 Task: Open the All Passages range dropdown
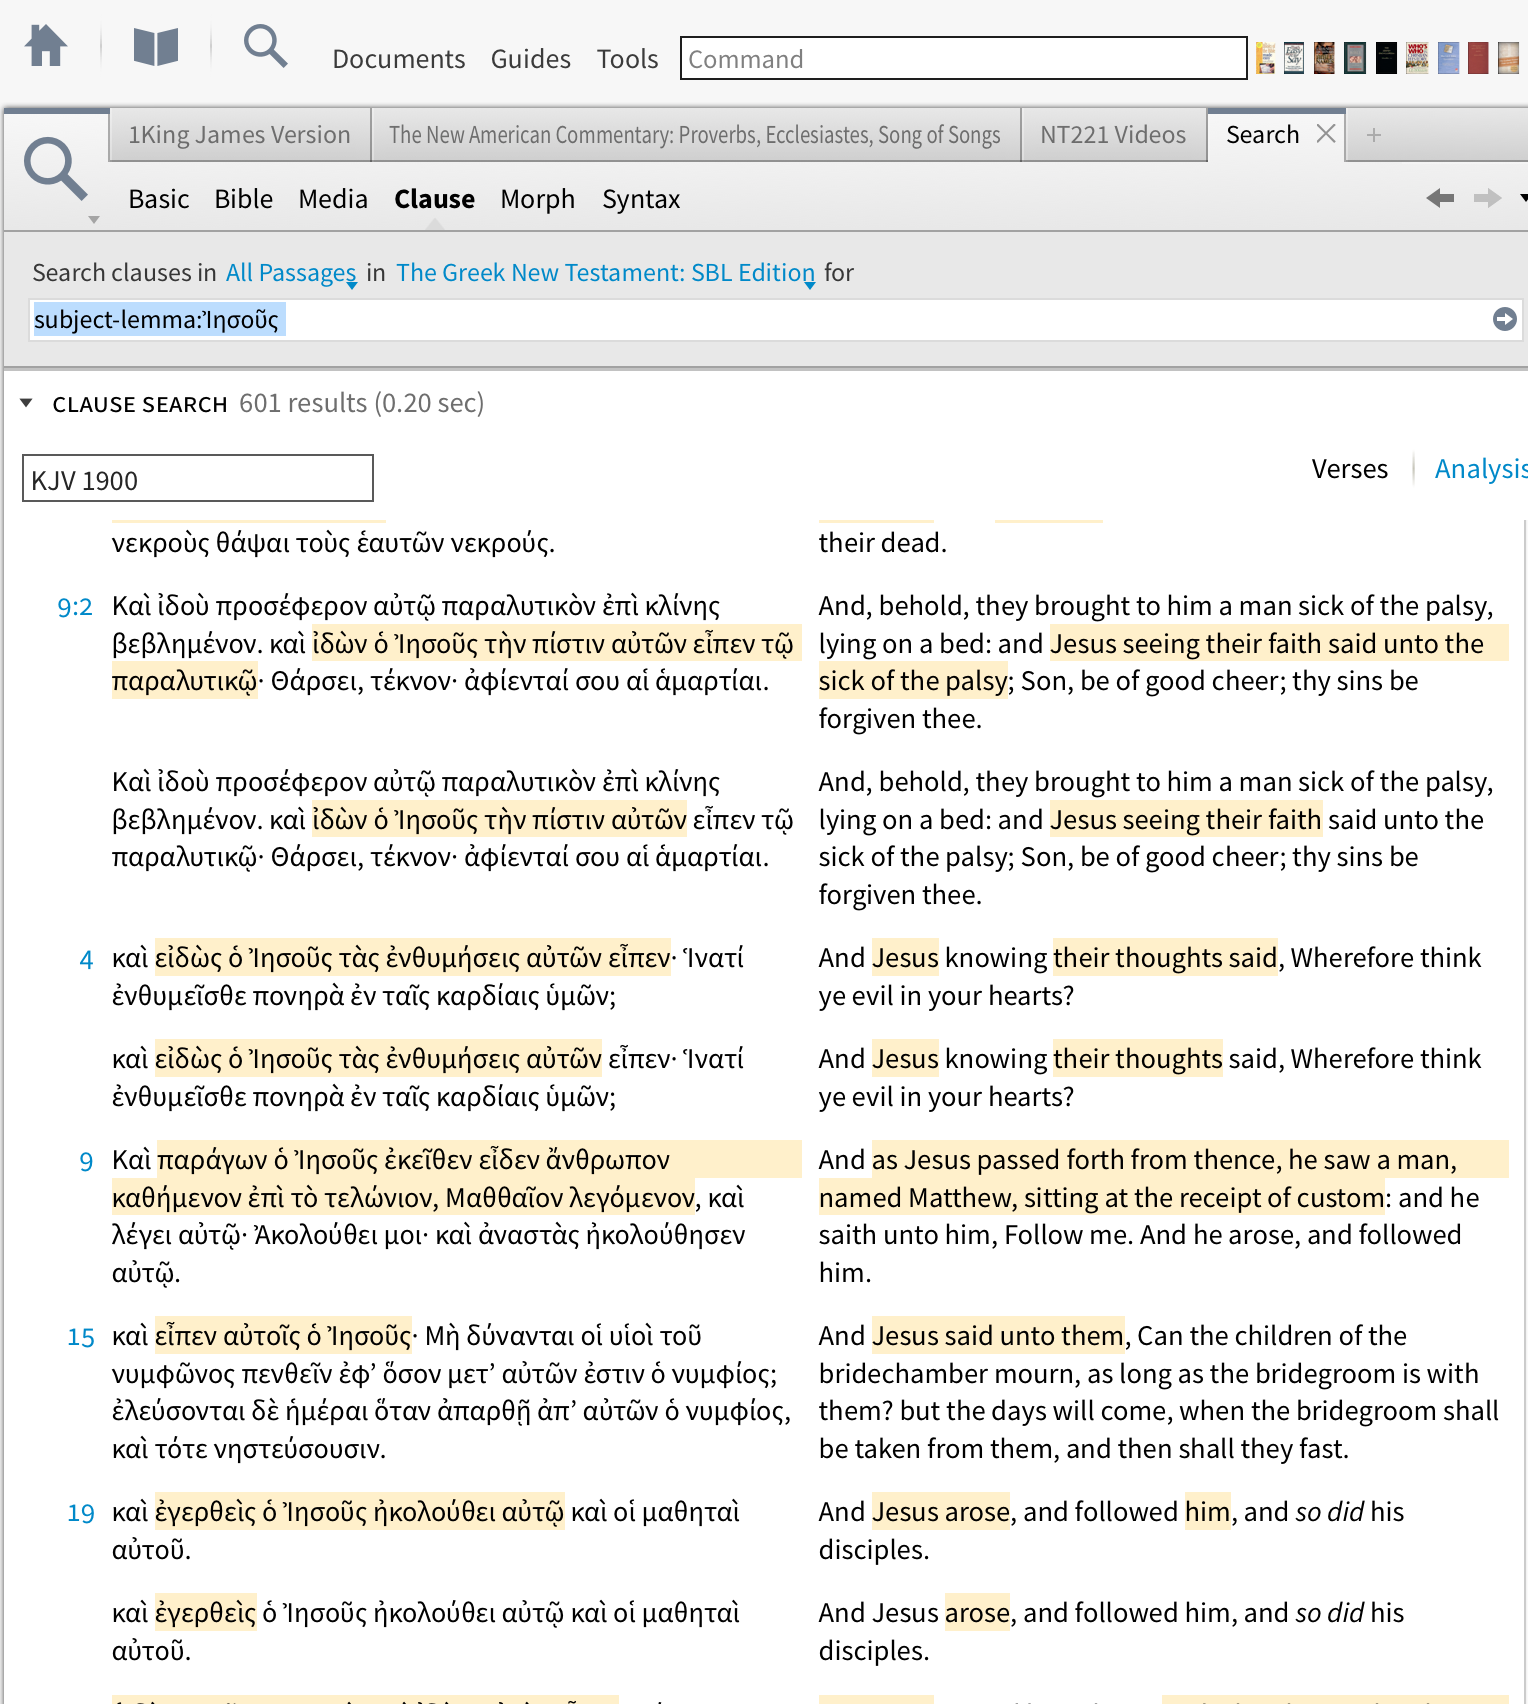click(291, 273)
